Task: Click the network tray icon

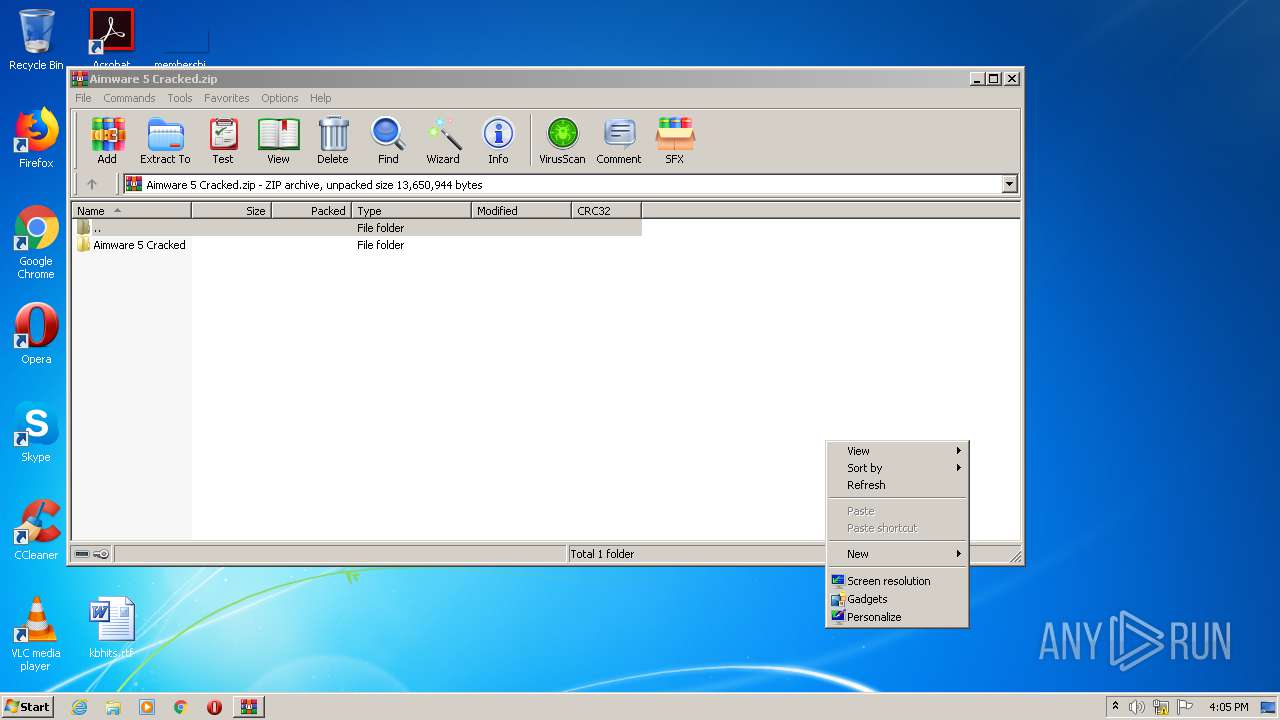Action: pos(1161,707)
